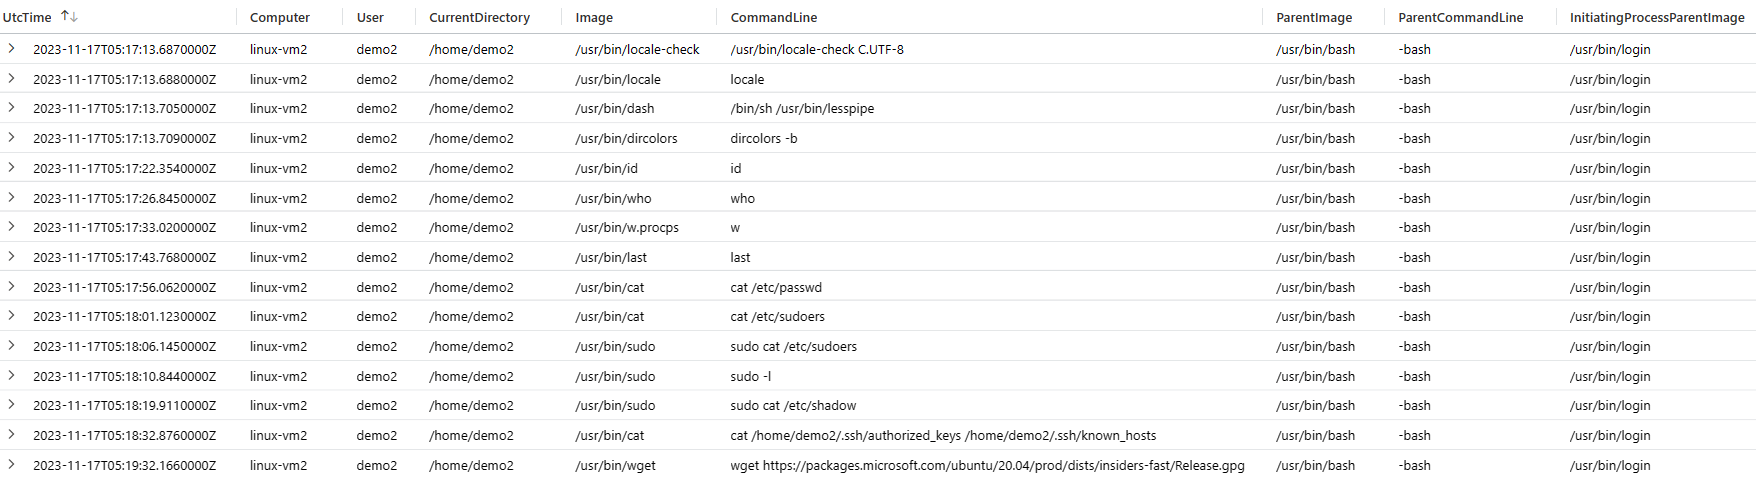Expand the wget Release.gpg row
The height and width of the screenshot is (478, 1756).
click(11, 465)
